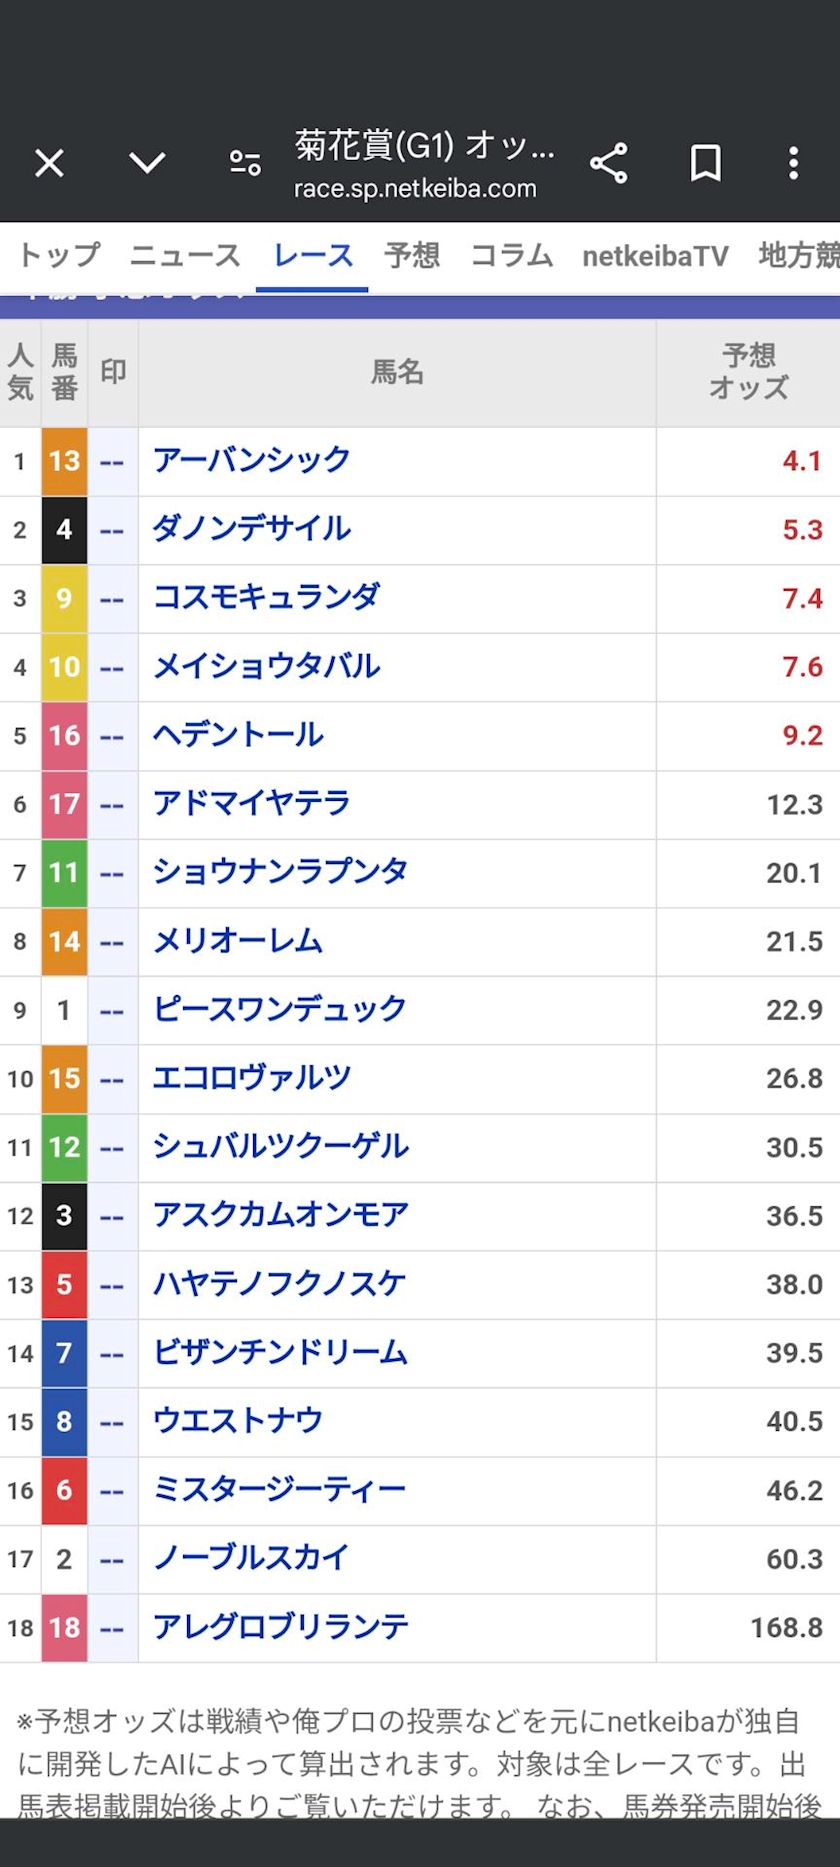Open the 印 mark selector for ダノンデサイル
The height and width of the screenshot is (1867, 840).
click(112, 530)
